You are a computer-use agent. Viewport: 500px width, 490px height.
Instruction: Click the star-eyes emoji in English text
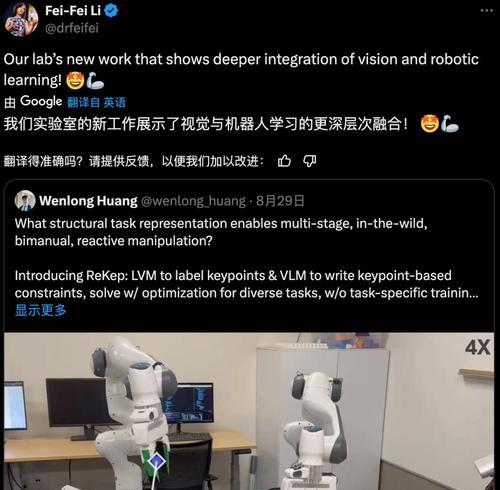click(x=75, y=81)
